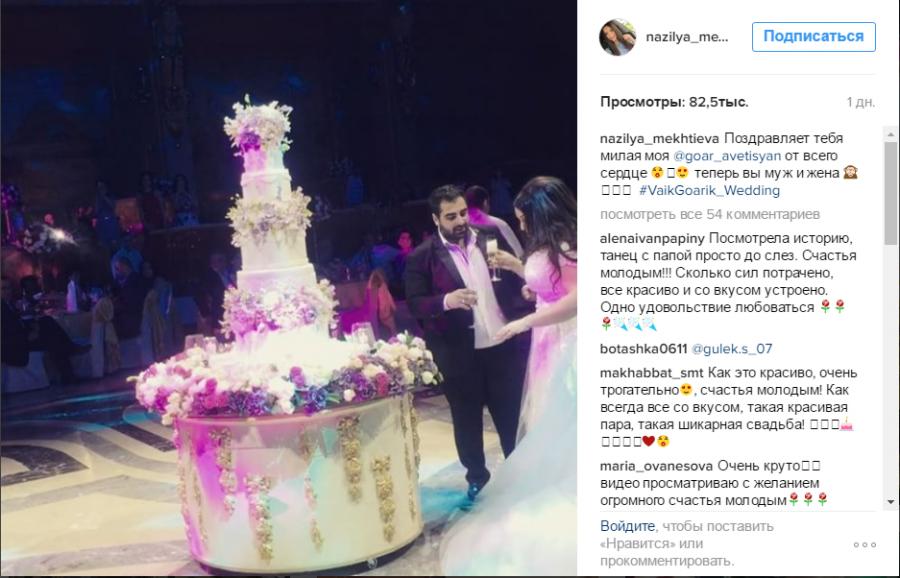Open the #VaikGoarik_Wedding hashtag
Screen dimensions: 900x578
pos(709,190)
